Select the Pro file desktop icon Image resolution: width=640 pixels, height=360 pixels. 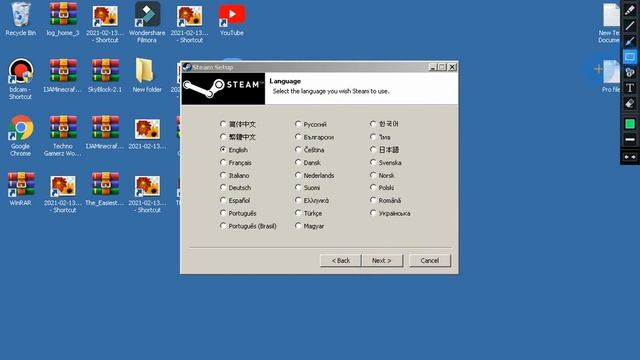tap(610, 76)
